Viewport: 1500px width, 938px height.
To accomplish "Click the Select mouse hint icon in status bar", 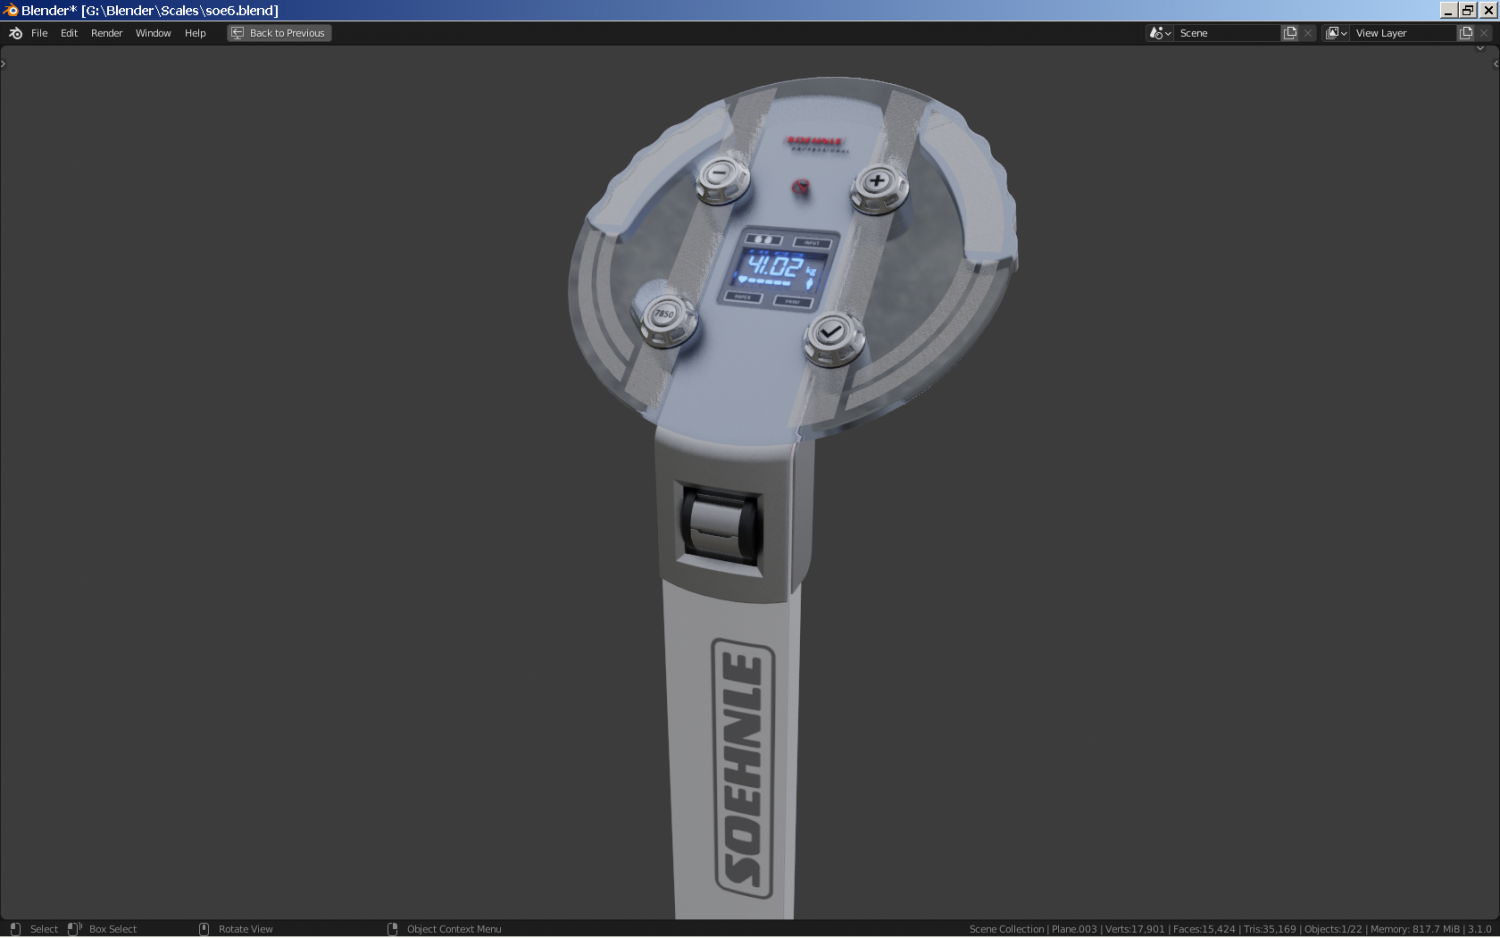I will 15,929.
